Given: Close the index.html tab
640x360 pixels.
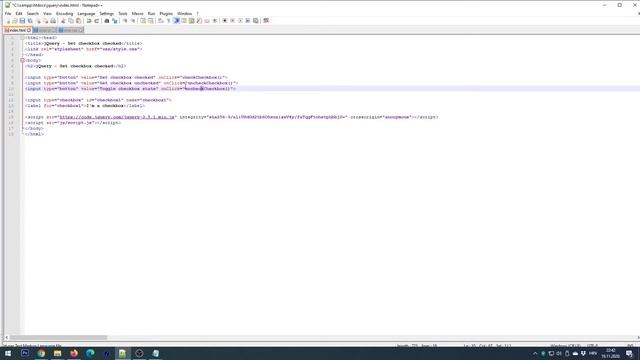Looking at the screenshot, I should coord(29,30).
